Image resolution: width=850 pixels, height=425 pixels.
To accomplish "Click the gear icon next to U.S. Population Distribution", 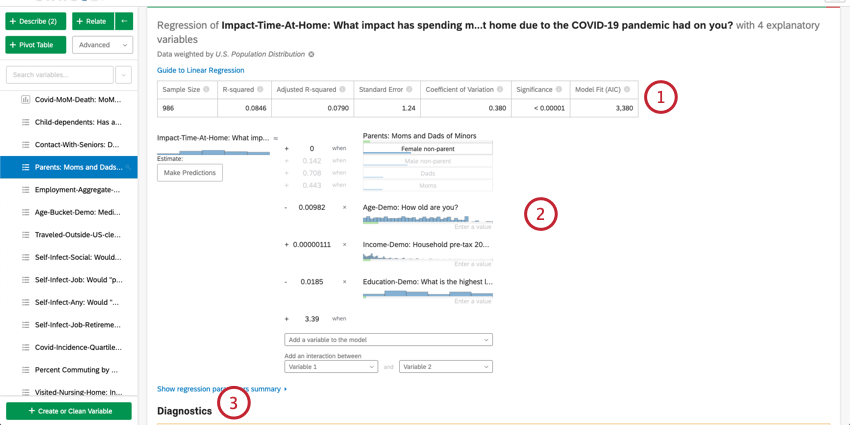I will tap(311, 54).
